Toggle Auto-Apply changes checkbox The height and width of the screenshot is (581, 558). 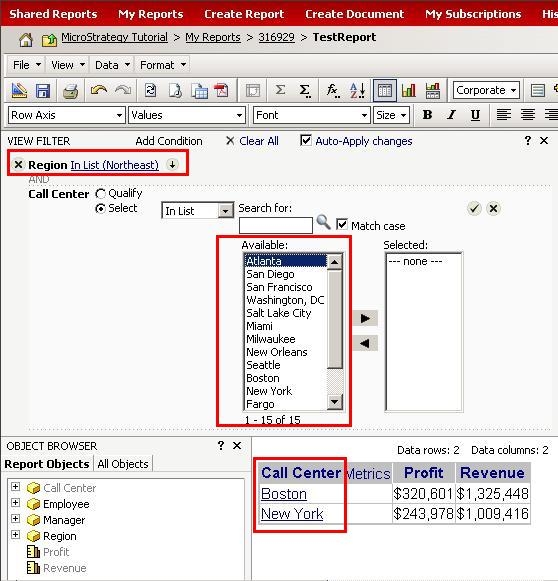click(x=306, y=140)
